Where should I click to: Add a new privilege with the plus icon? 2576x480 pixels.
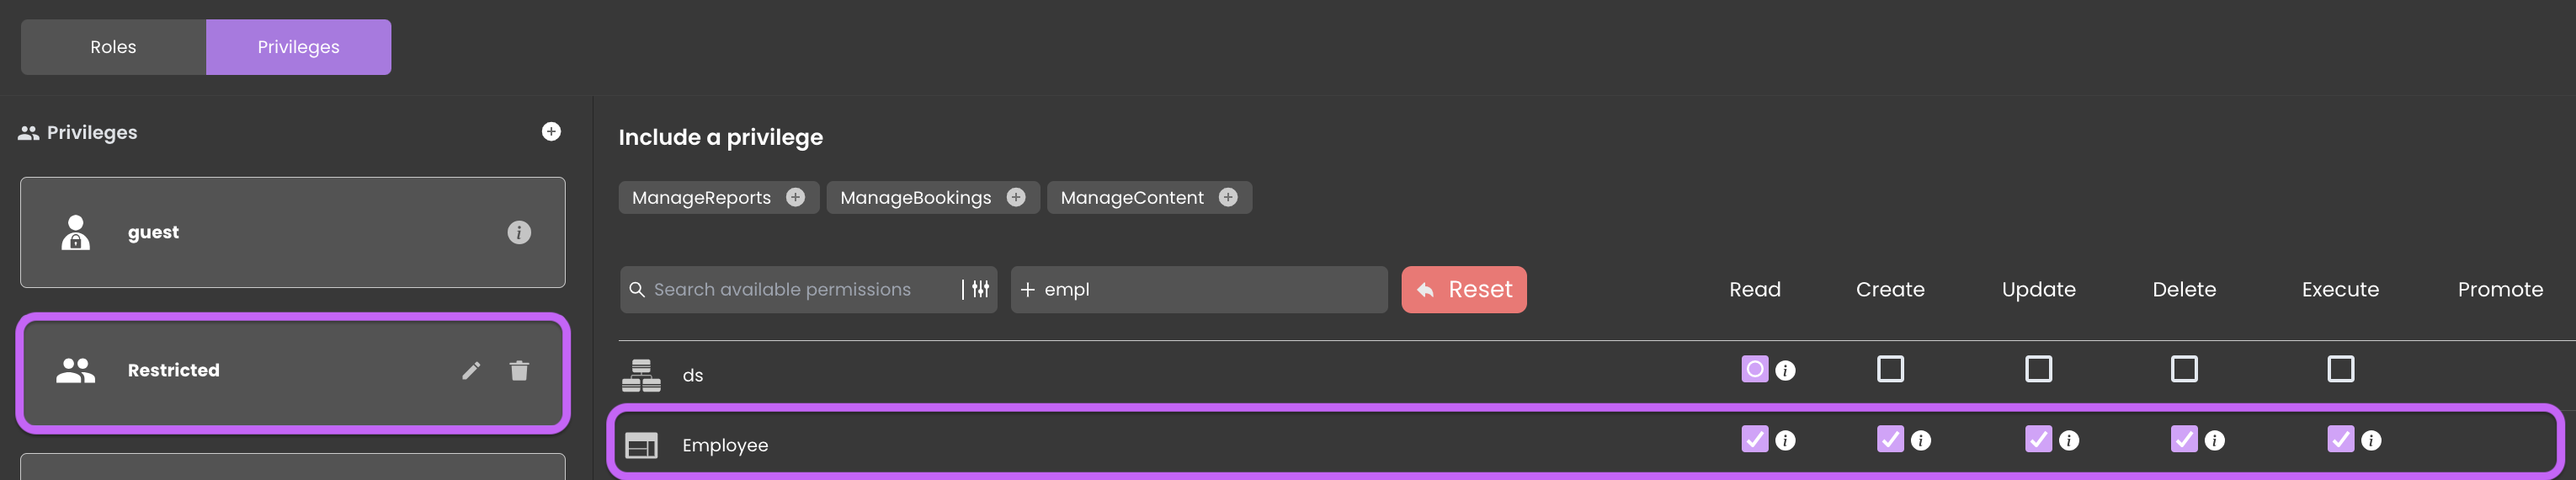tap(551, 132)
